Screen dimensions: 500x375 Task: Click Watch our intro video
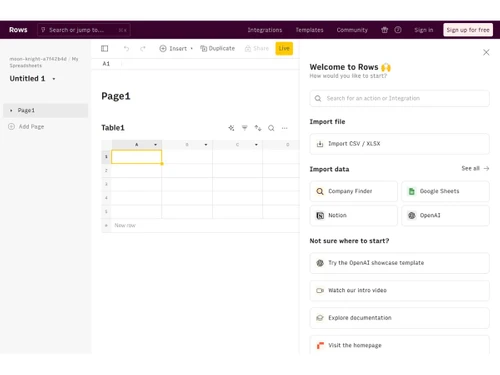399,291
